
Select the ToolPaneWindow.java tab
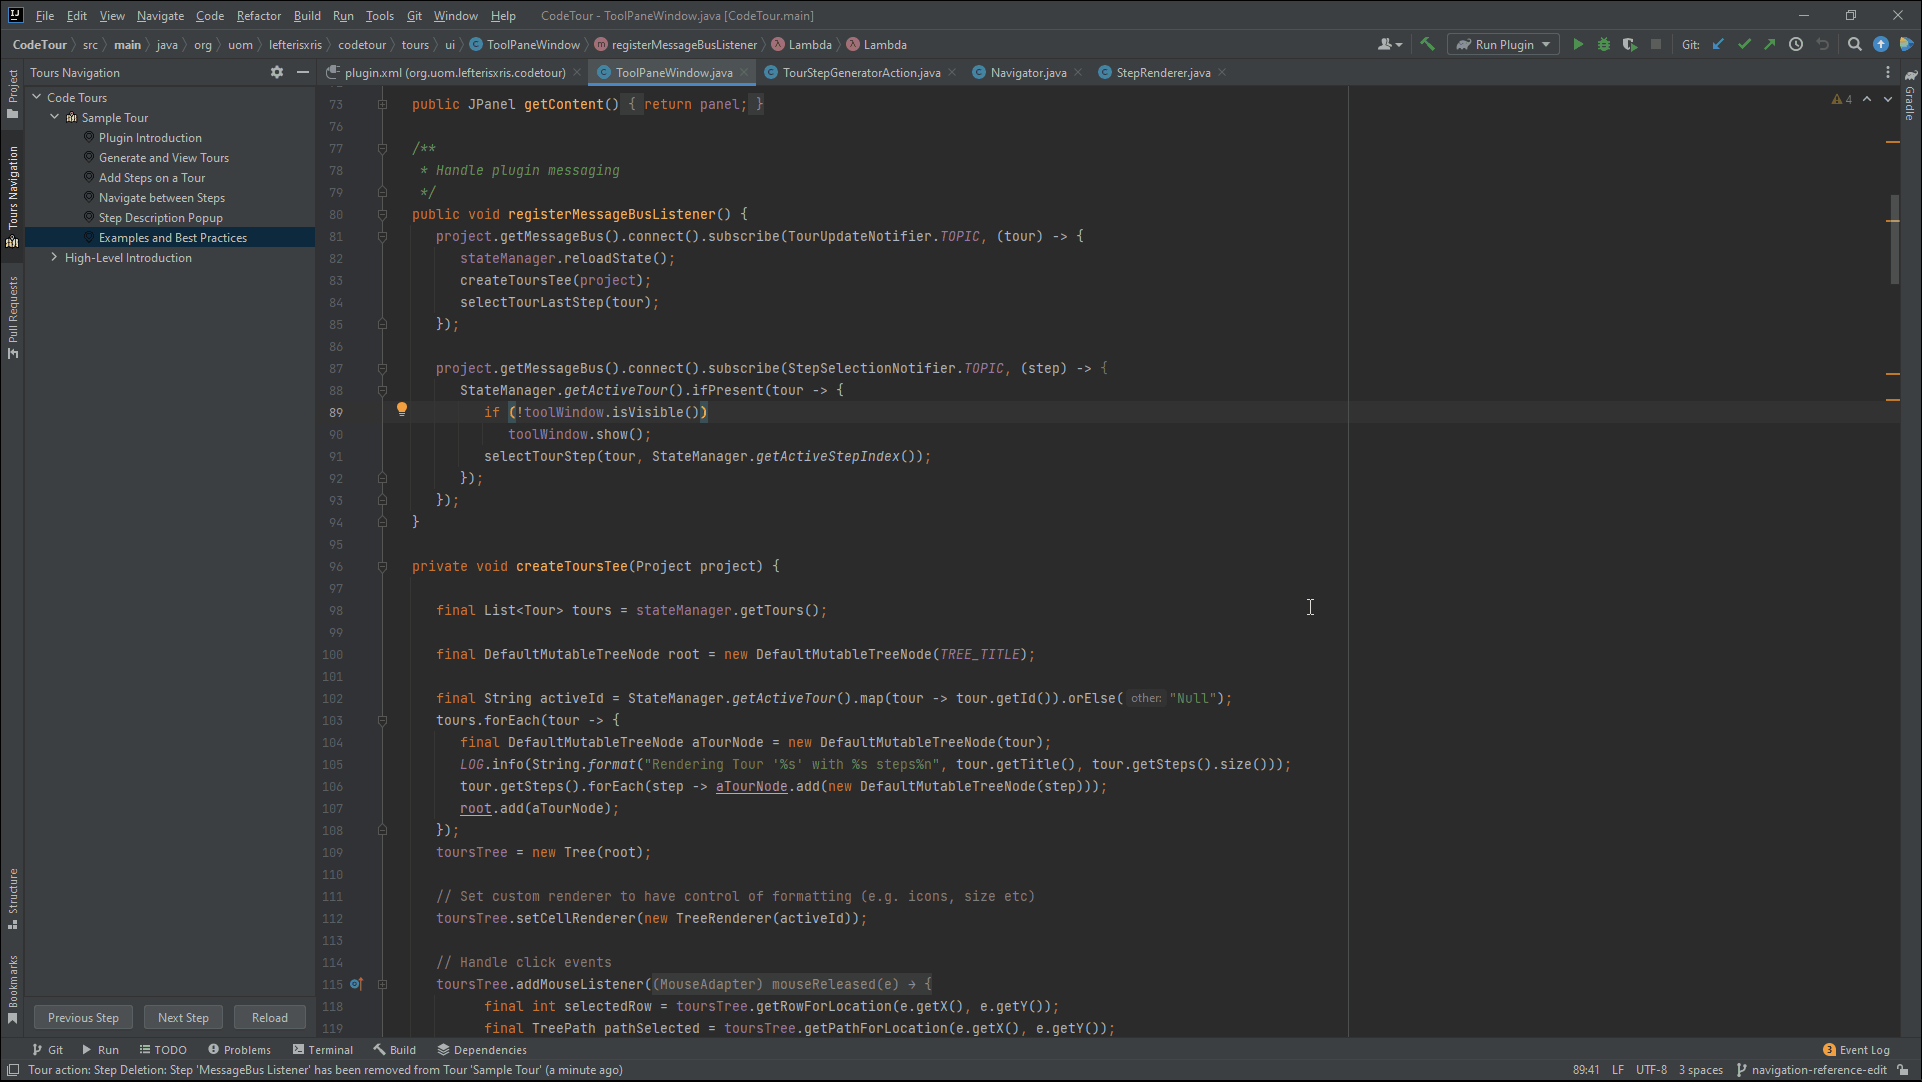671,73
